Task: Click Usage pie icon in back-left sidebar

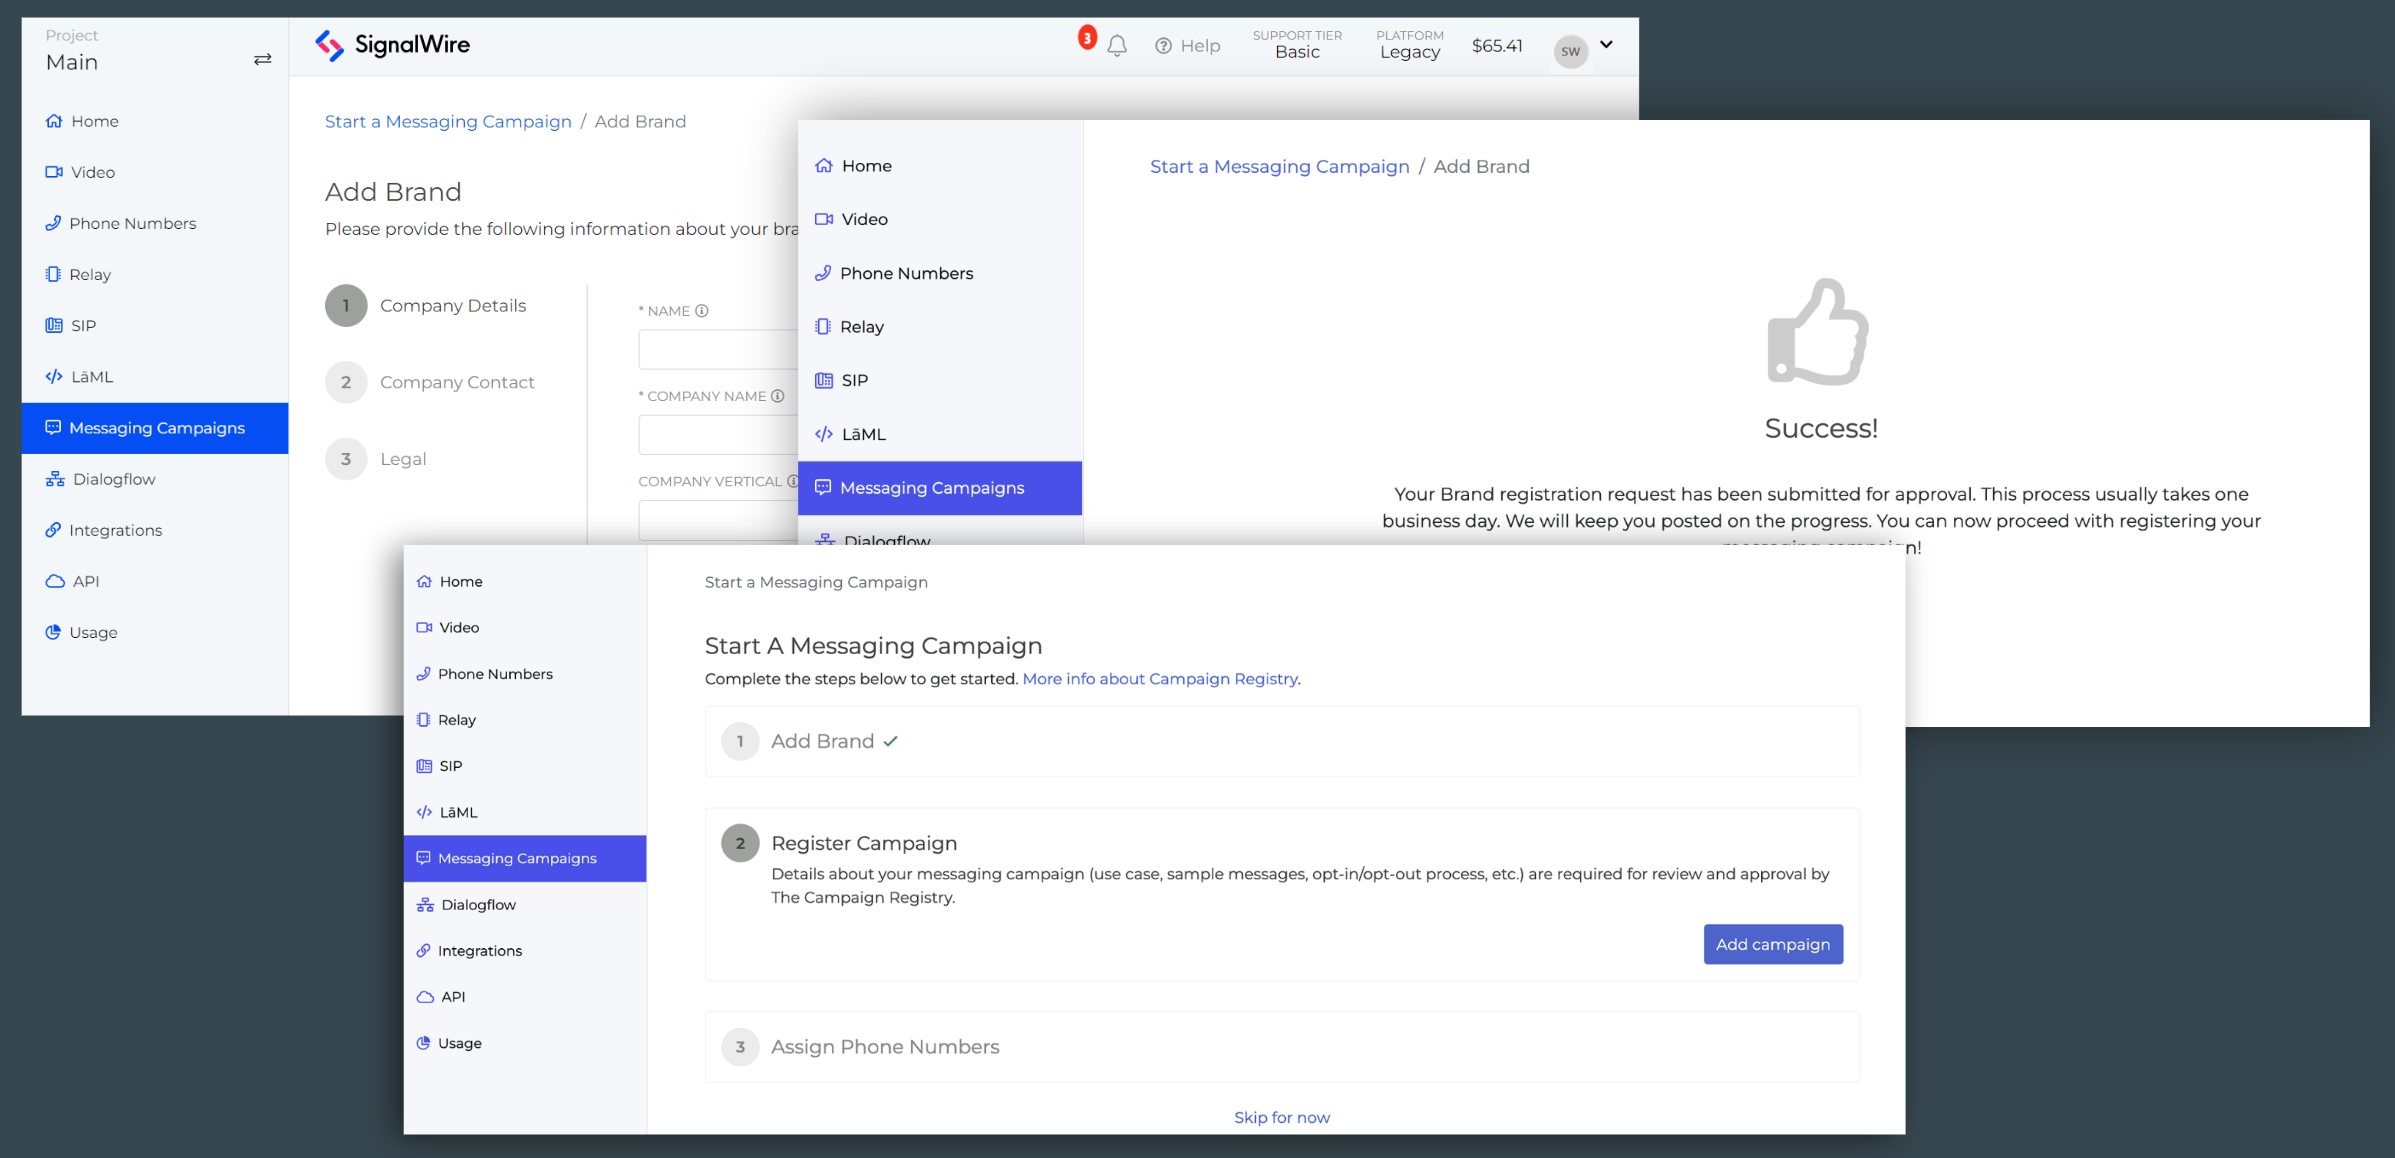Action: coord(53,632)
